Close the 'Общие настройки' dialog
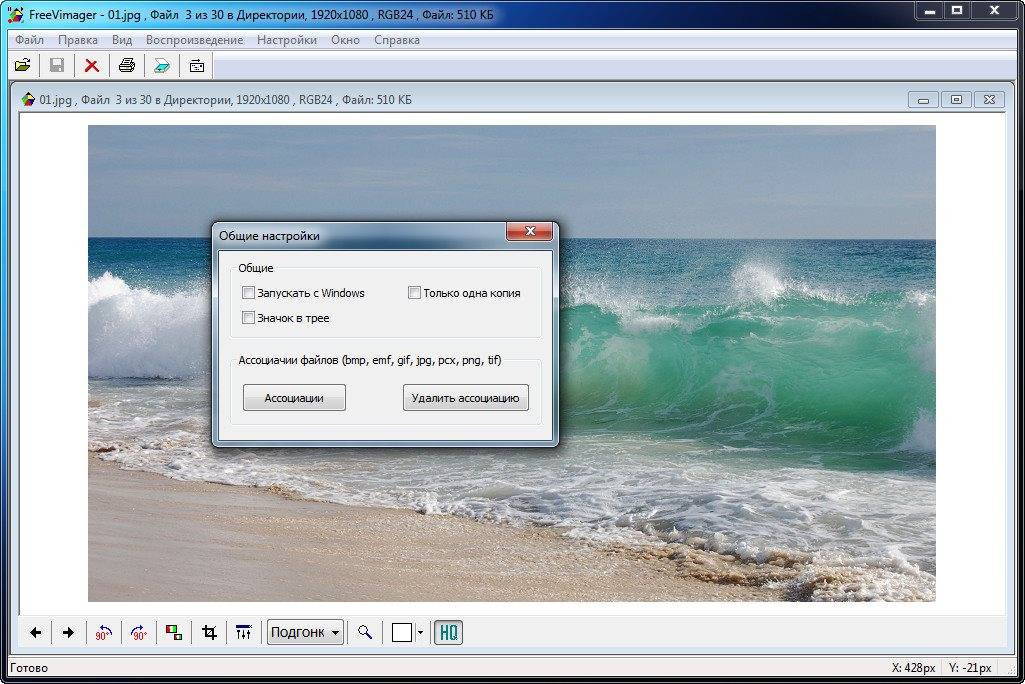The width and height of the screenshot is (1025, 684). 529,231
